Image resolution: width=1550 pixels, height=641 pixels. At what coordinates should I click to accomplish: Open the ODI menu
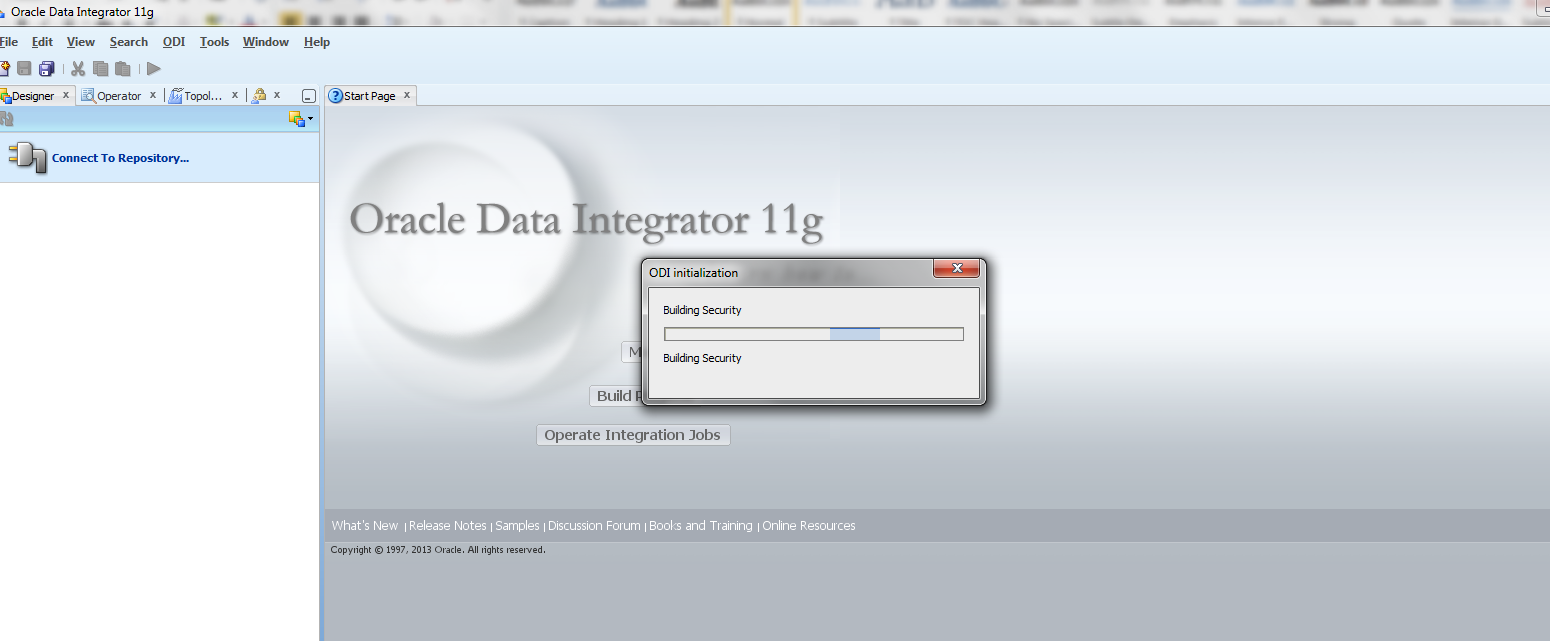pyautogui.click(x=174, y=42)
